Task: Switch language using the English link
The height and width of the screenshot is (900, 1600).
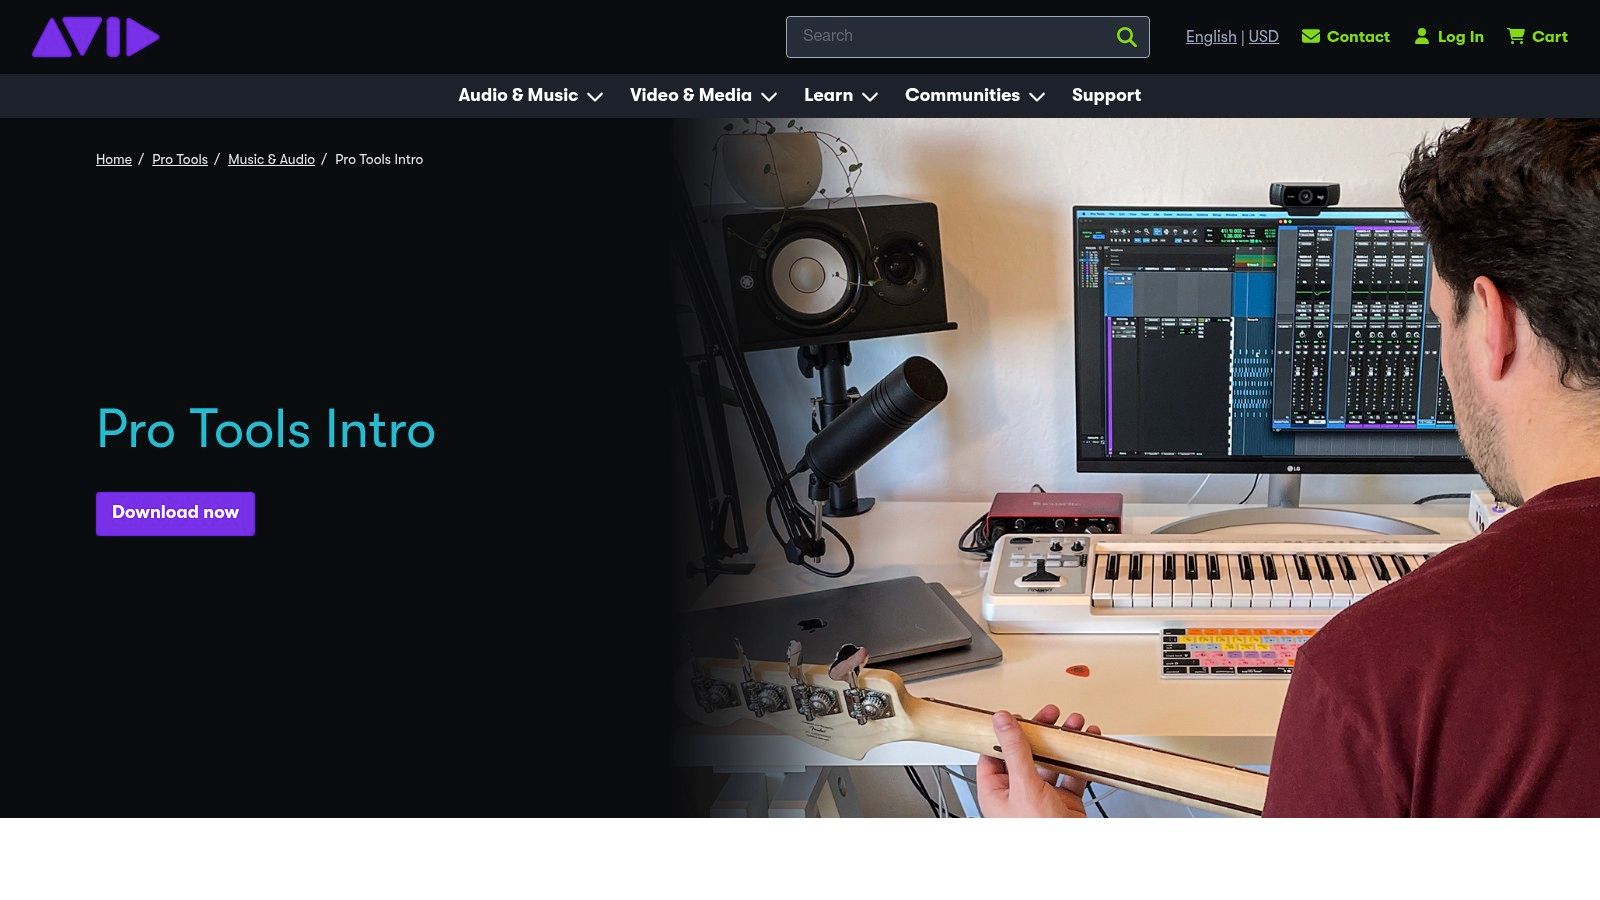Action: [1210, 36]
